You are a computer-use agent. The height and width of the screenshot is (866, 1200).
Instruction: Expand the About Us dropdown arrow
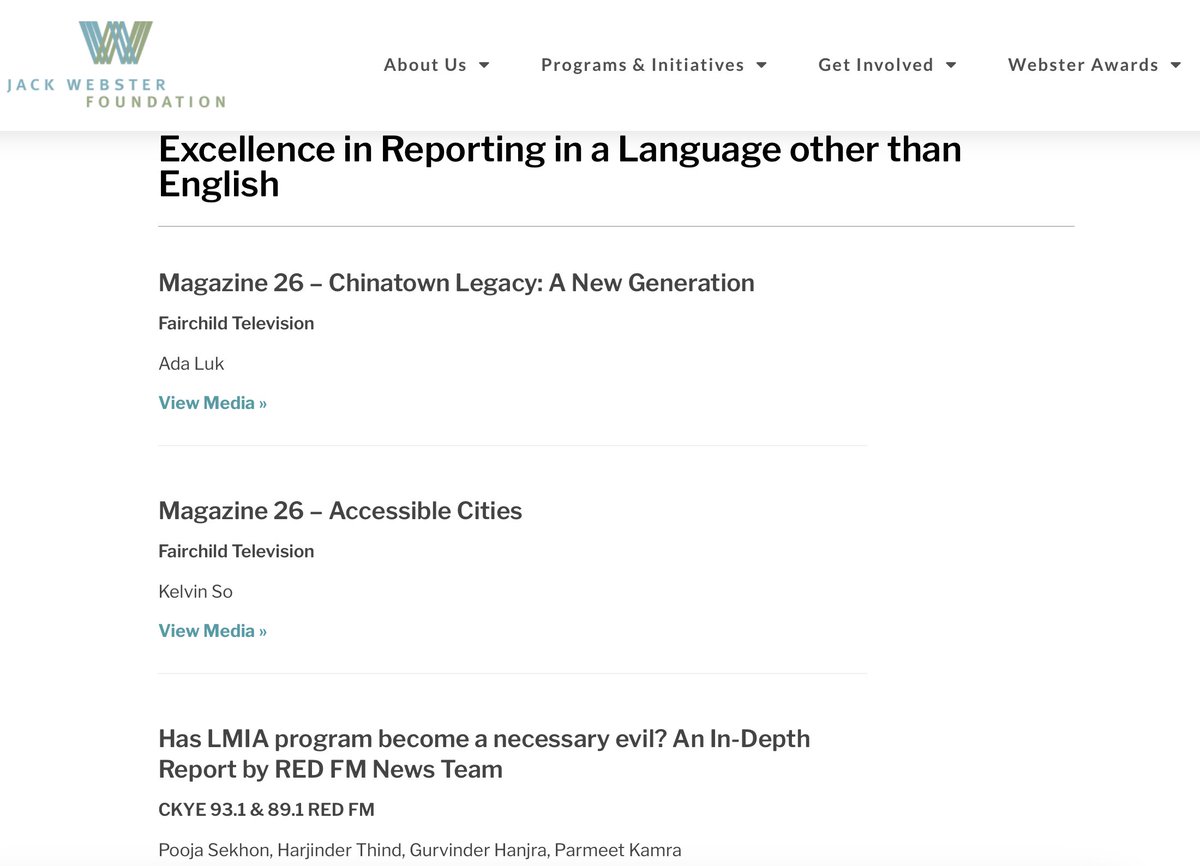(x=484, y=65)
